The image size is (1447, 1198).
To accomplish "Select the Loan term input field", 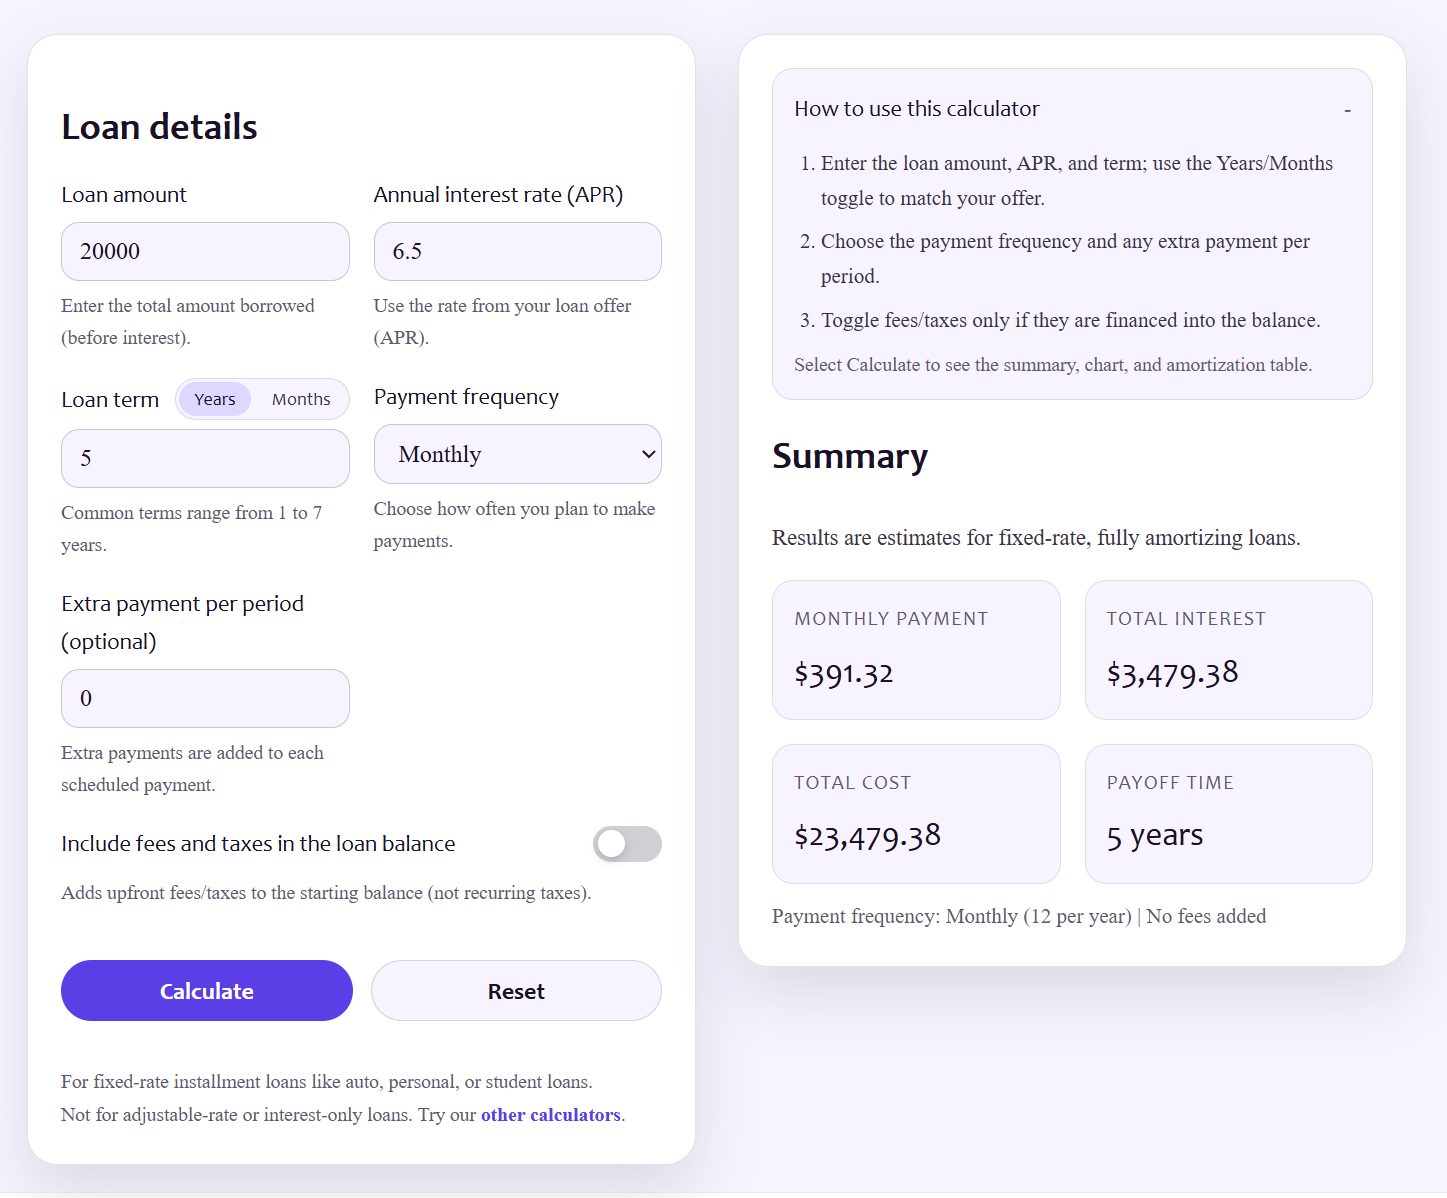I will pyautogui.click(x=205, y=458).
